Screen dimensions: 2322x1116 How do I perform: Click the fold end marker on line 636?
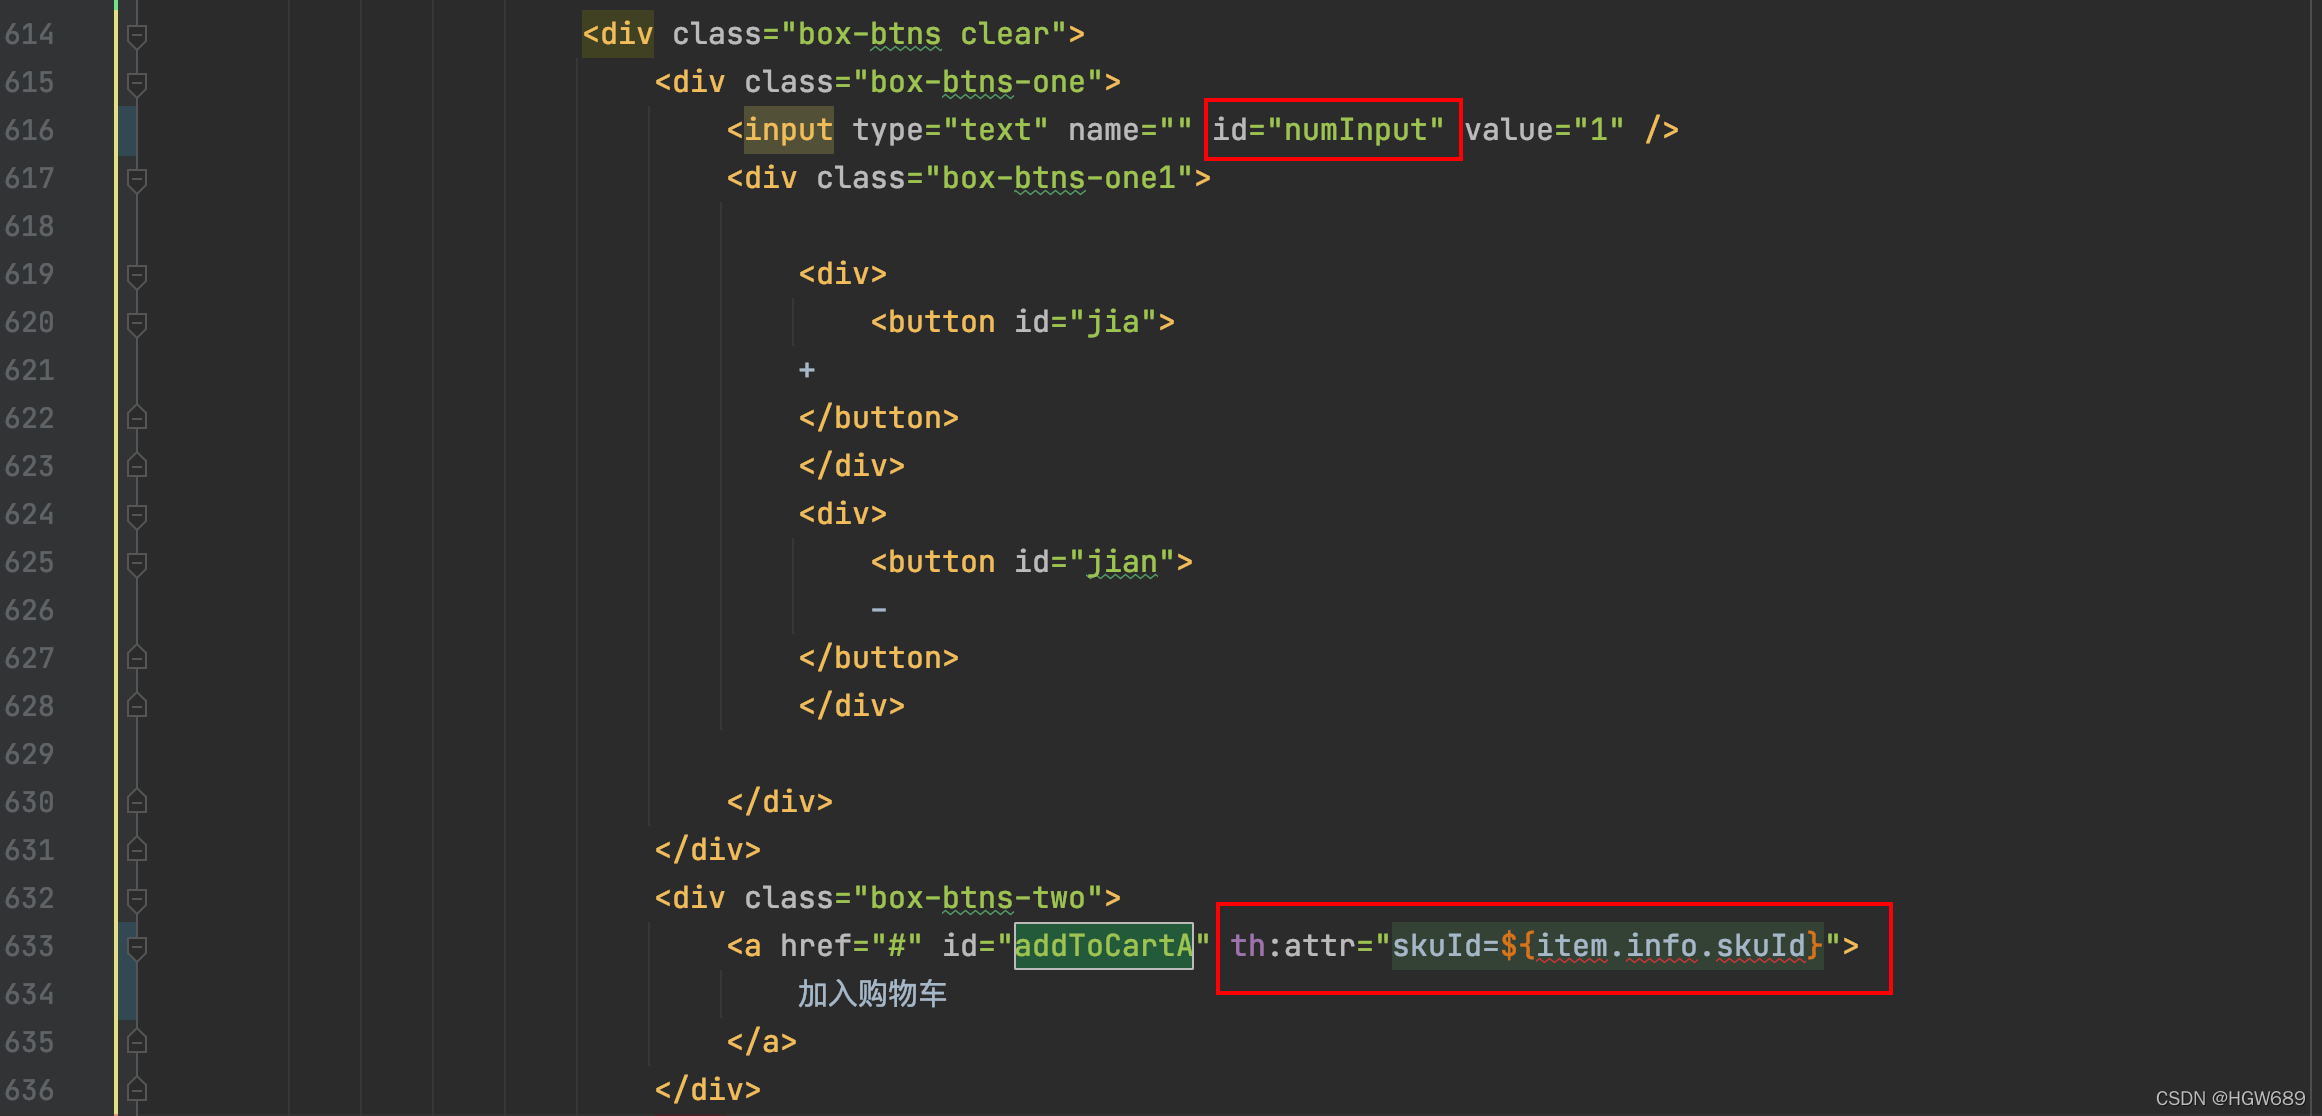pos(137,1090)
